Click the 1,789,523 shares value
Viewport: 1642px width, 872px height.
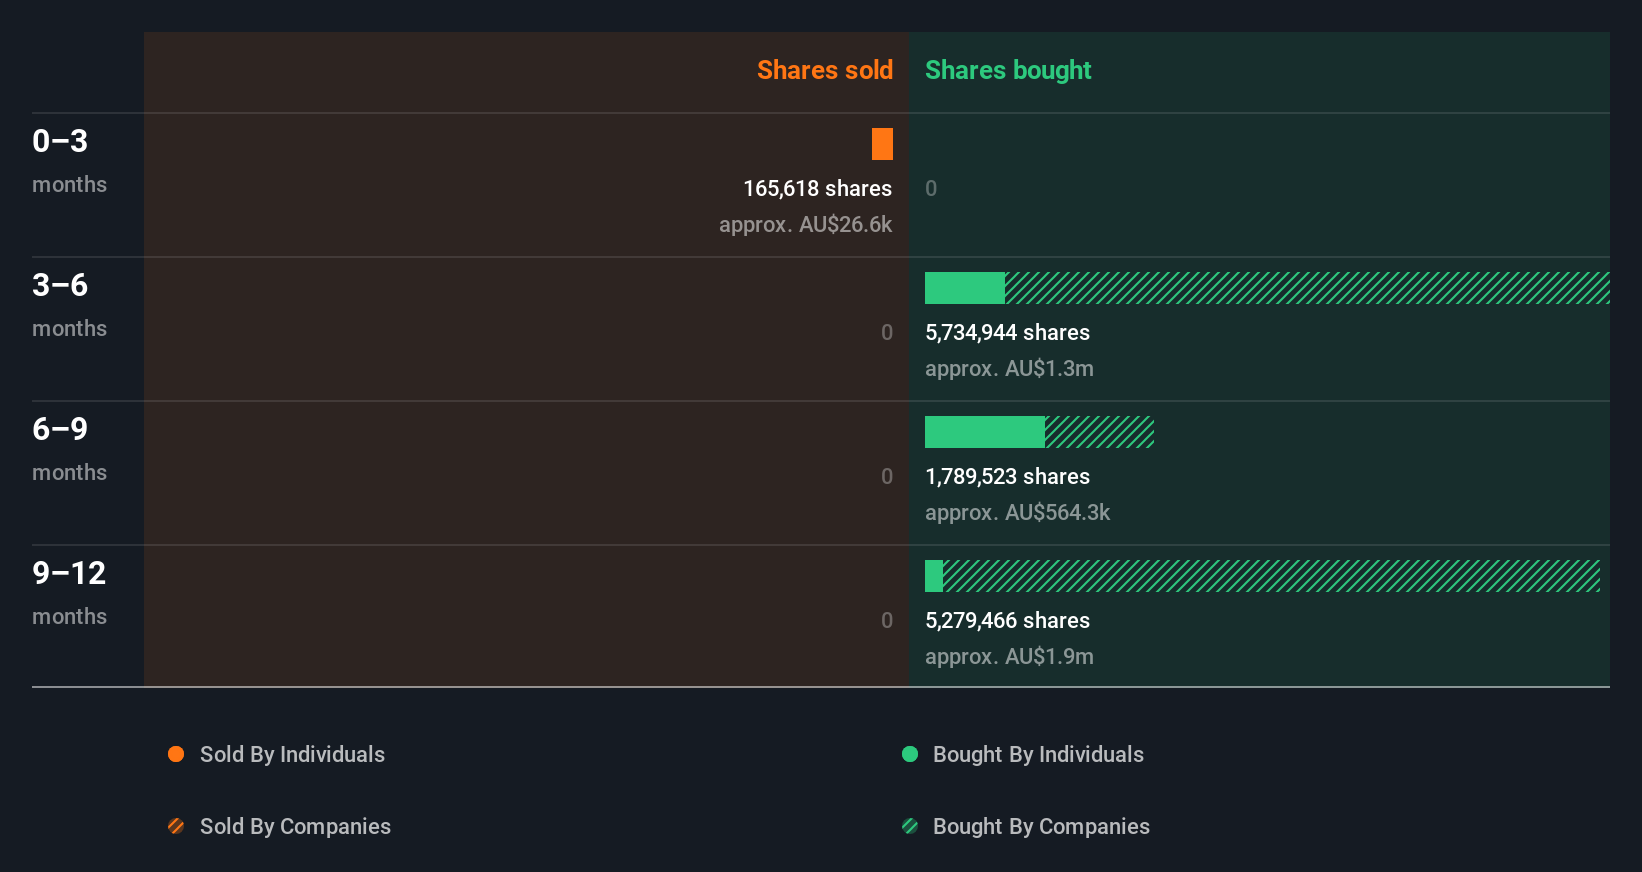(1007, 476)
